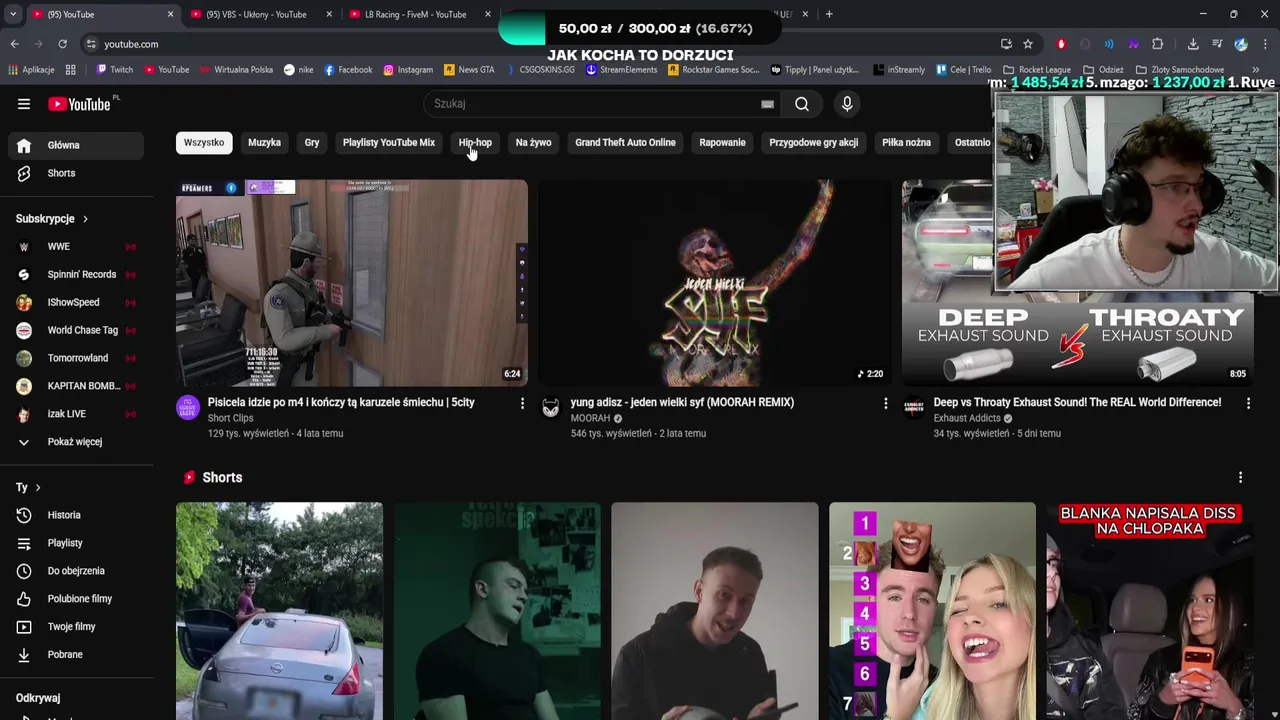1280x720 pixels.
Task: Open the Twitch bookmark
Action: [x=114, y=70]
